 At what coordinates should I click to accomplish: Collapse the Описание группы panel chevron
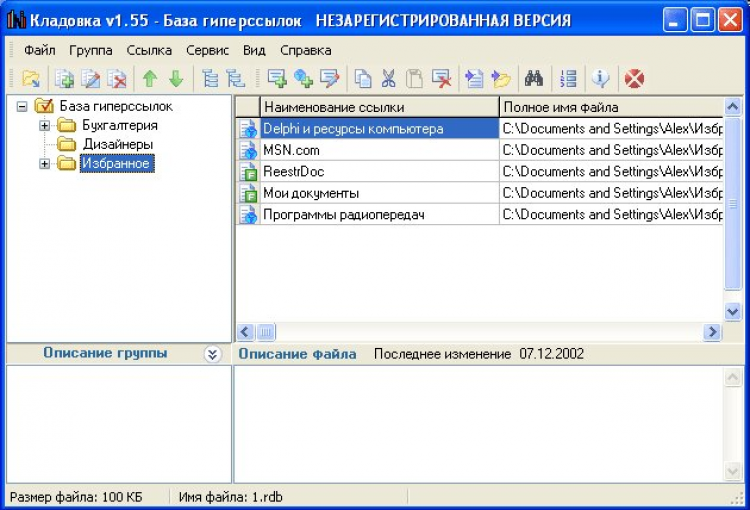pos(212,354)
